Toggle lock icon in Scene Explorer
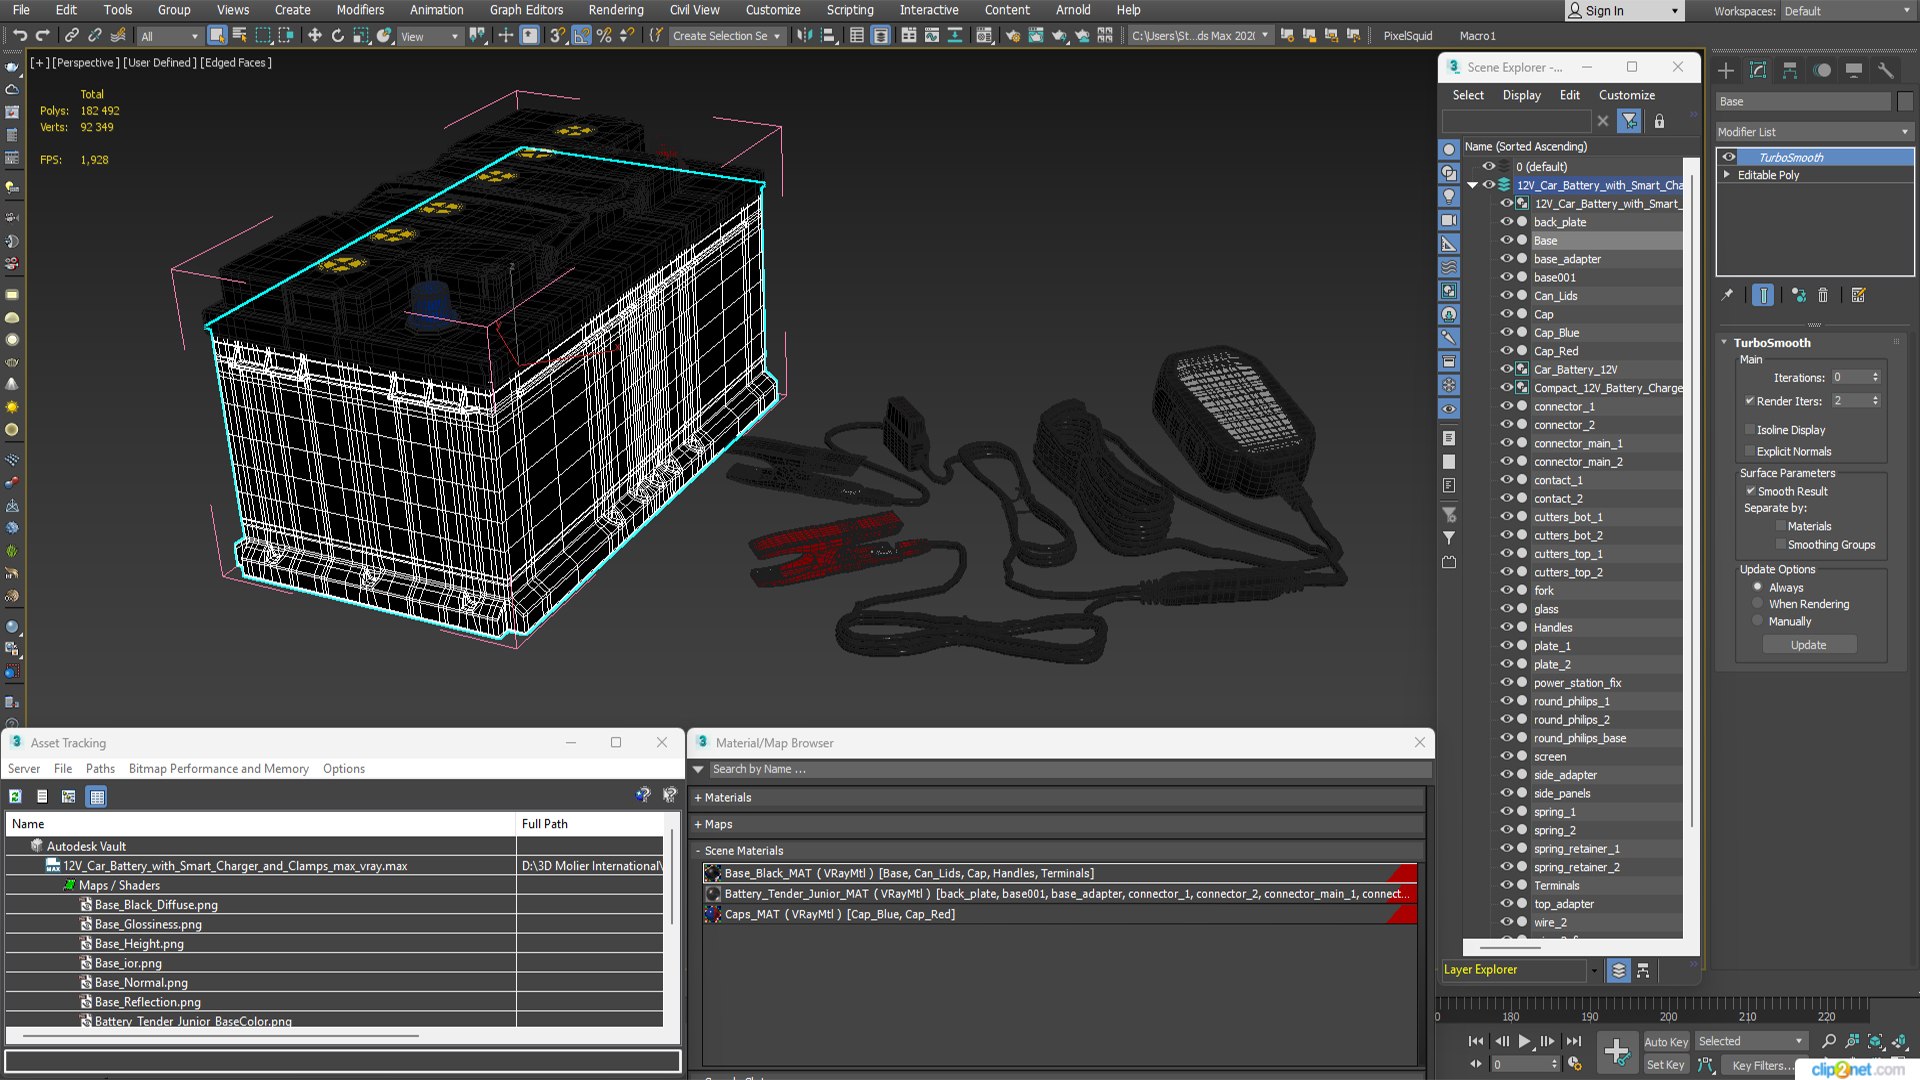 tap(1659, 122)
